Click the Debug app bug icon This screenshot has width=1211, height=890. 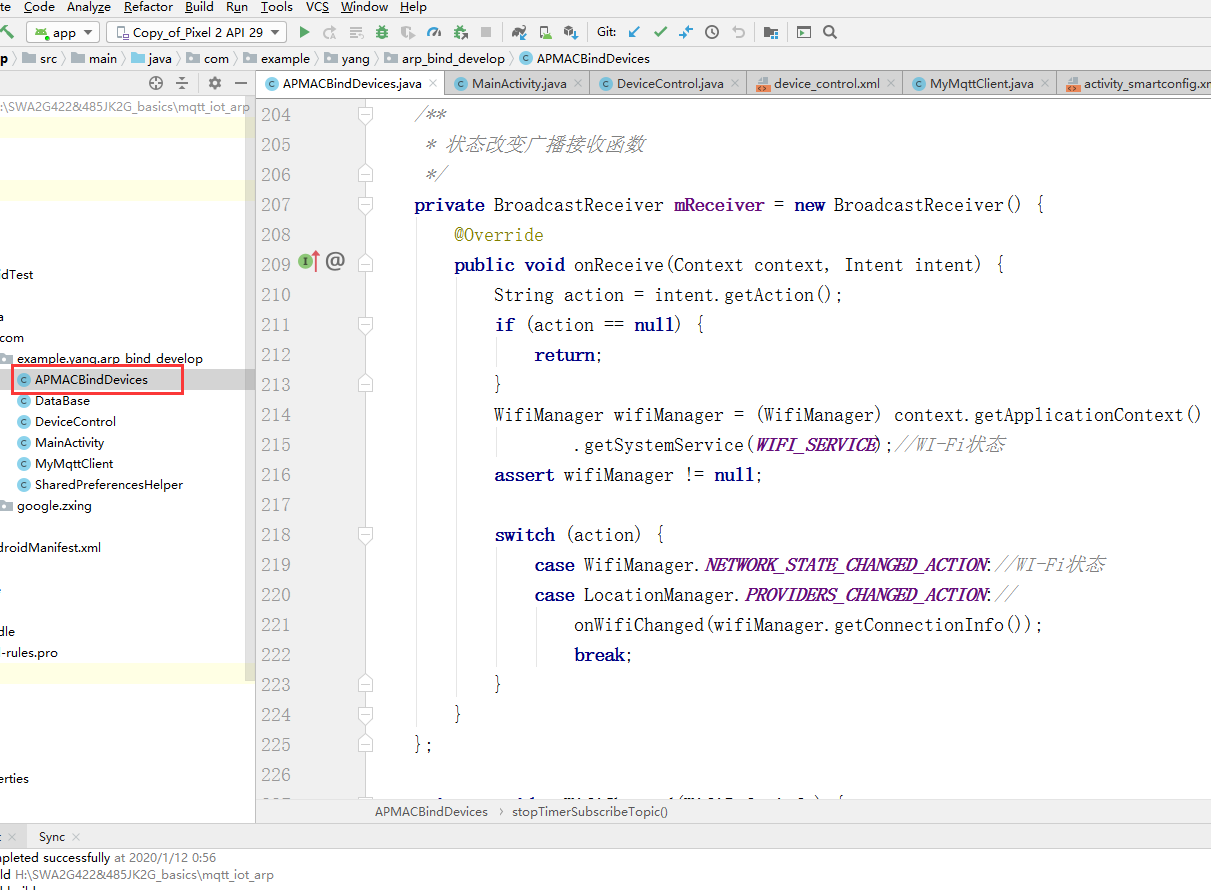click(381, 32)
